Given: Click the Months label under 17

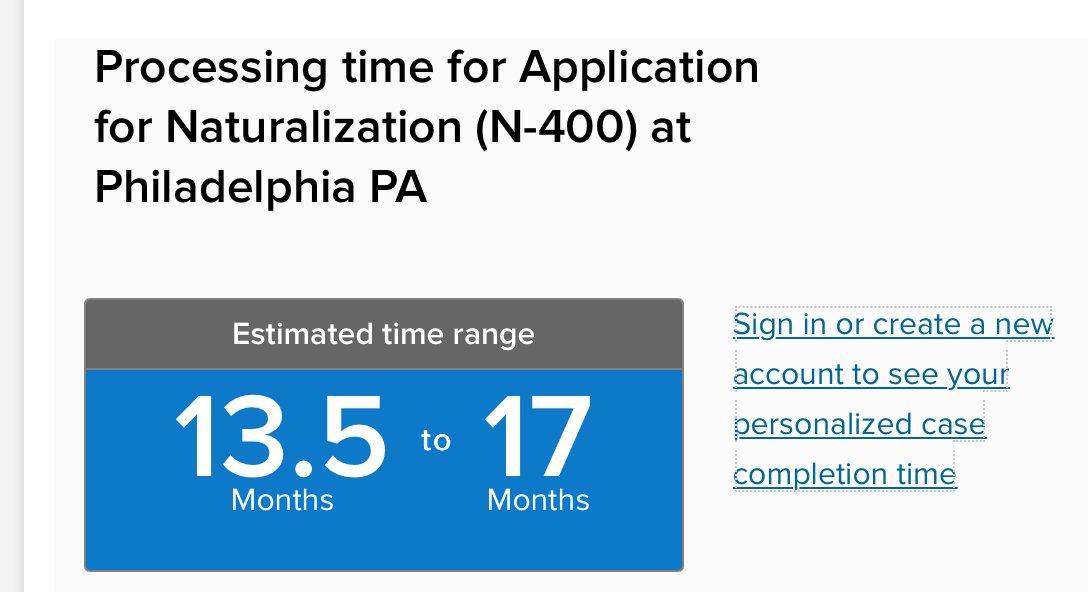Looking at the screenshot, I should pyautogui.click(x=538, y=500).
